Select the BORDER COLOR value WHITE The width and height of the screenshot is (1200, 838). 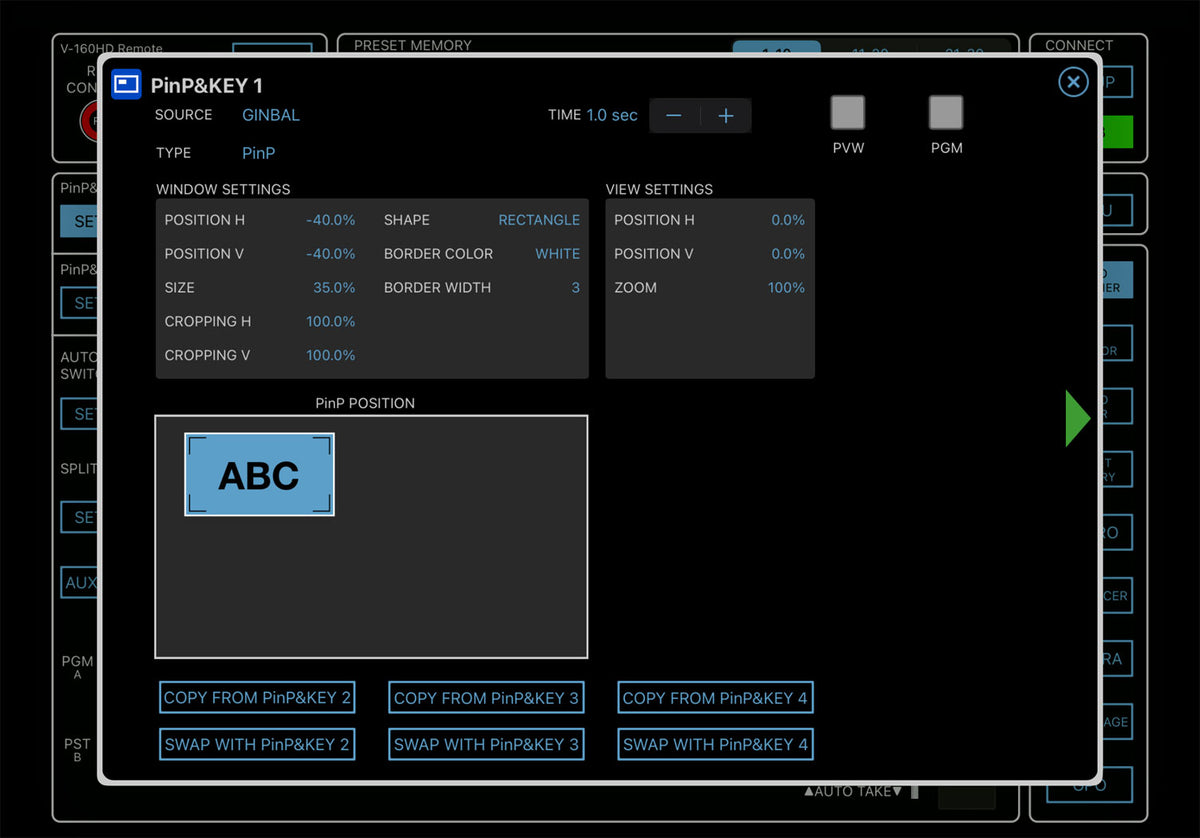[x=557, y=254]
